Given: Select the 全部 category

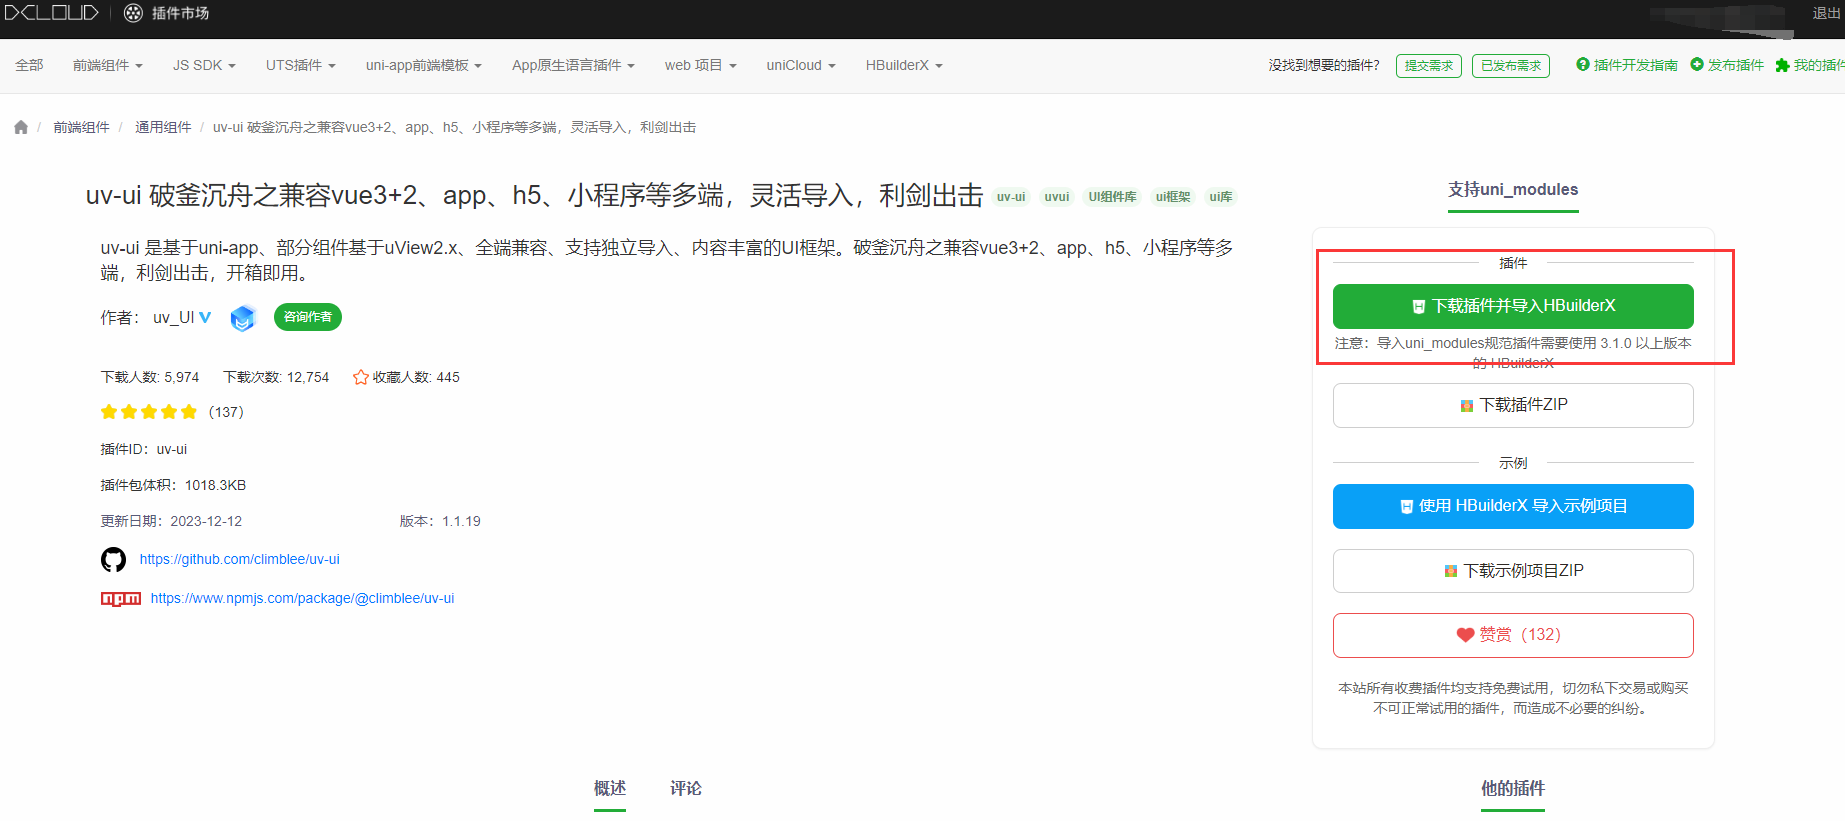Looking at the screenshot, I should pos(29,65).
